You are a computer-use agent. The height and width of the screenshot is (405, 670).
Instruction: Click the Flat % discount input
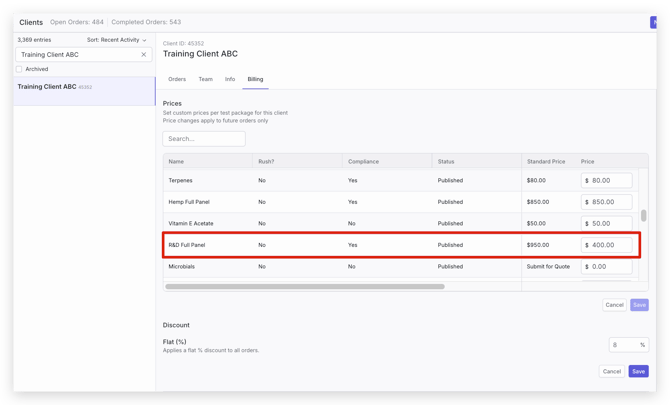pyautogui.click(x=624, y=345)
